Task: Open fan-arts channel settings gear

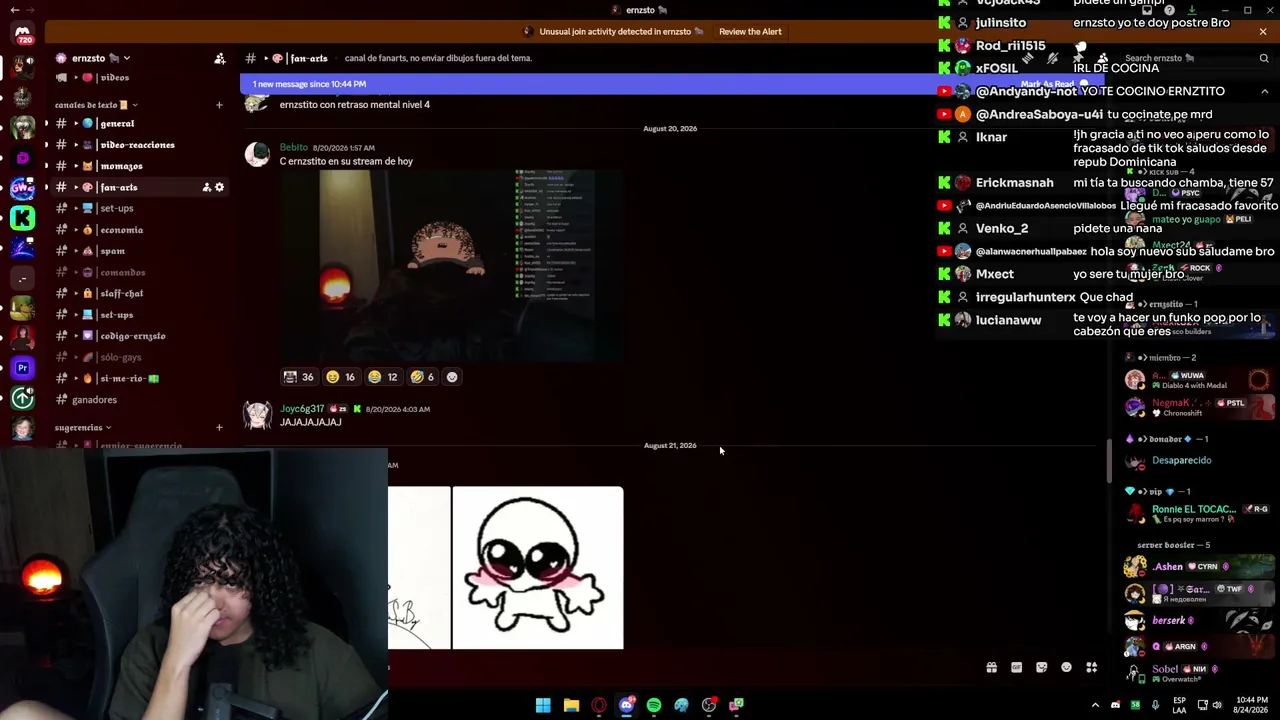Action: click(x=220, y=187)
